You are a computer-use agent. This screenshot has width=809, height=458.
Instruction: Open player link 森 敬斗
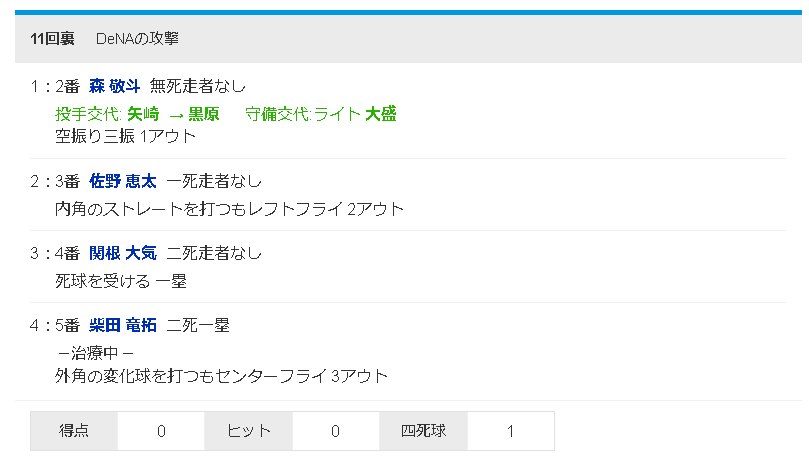(114, 86)
